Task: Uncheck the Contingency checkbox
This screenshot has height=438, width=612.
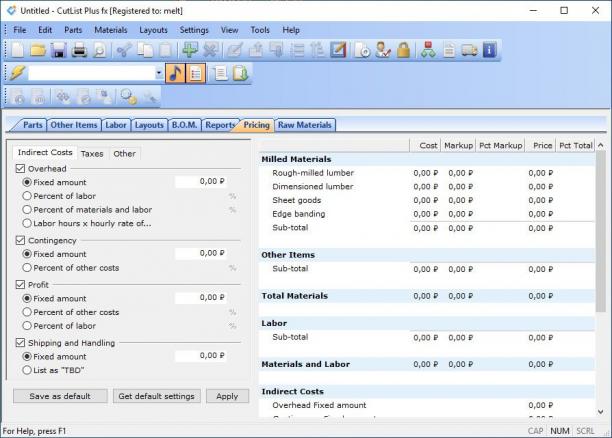Action: click(x=20, y=240)
